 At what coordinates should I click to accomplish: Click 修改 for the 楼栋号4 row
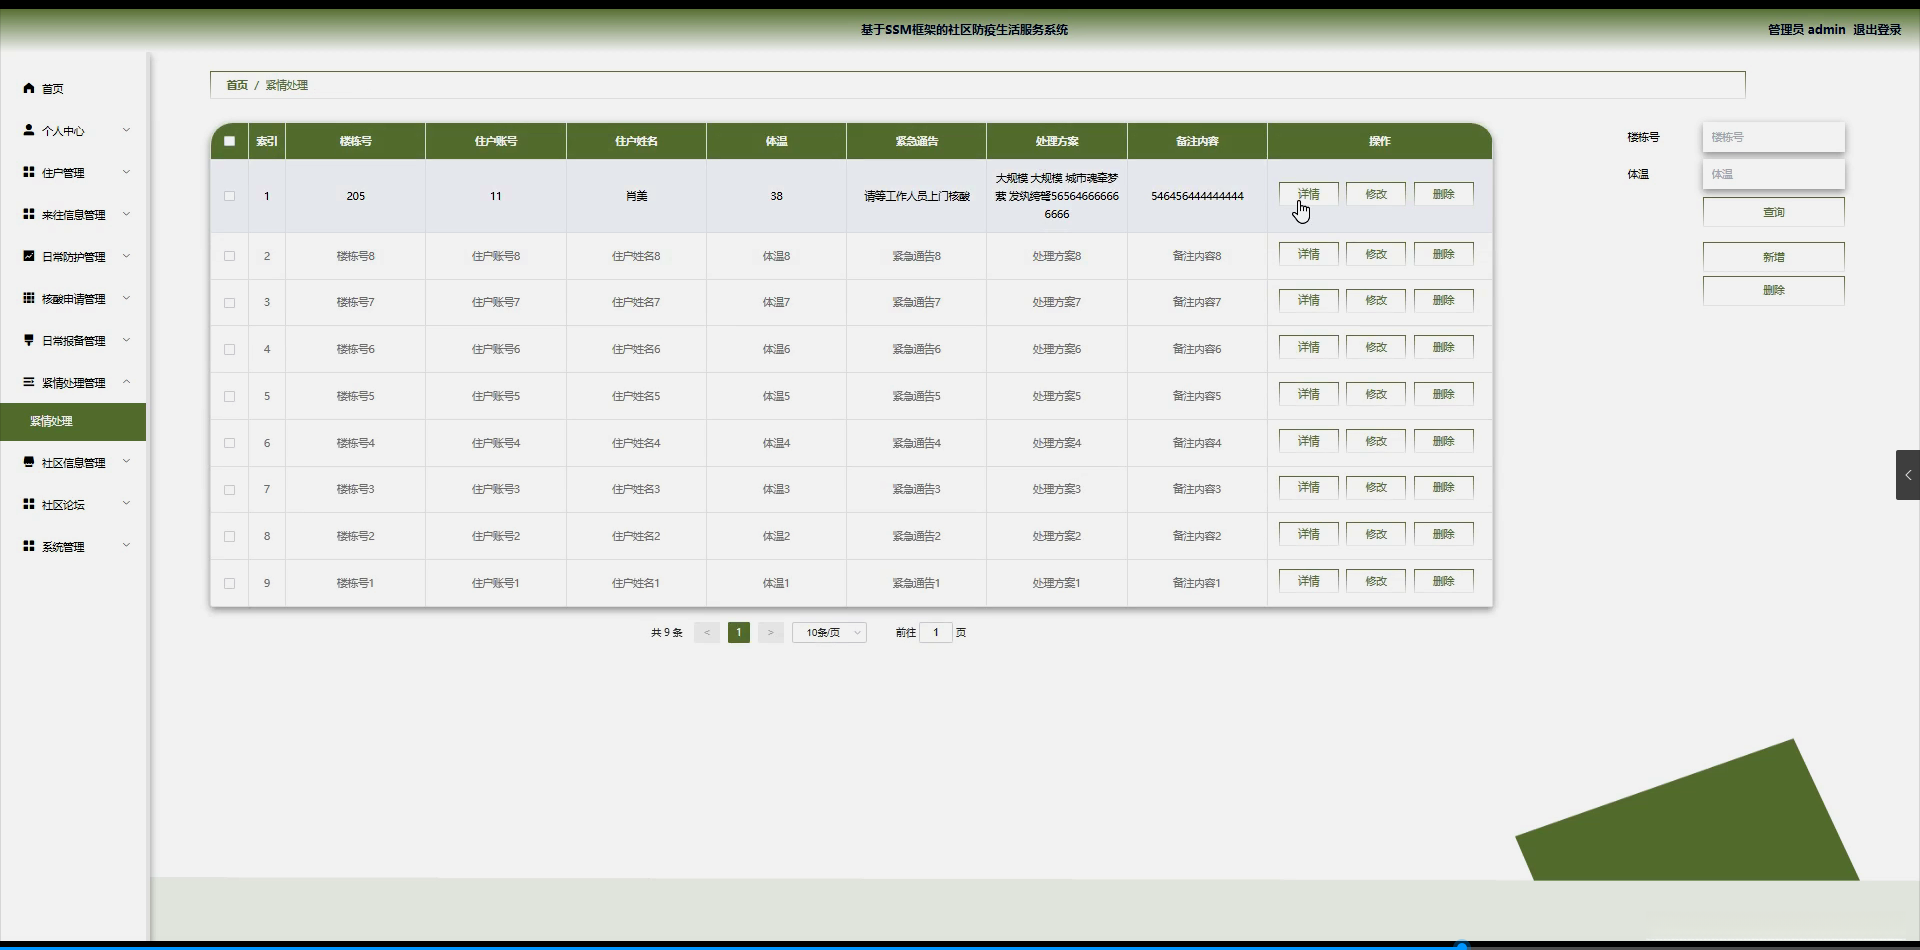click(1376, 441)
